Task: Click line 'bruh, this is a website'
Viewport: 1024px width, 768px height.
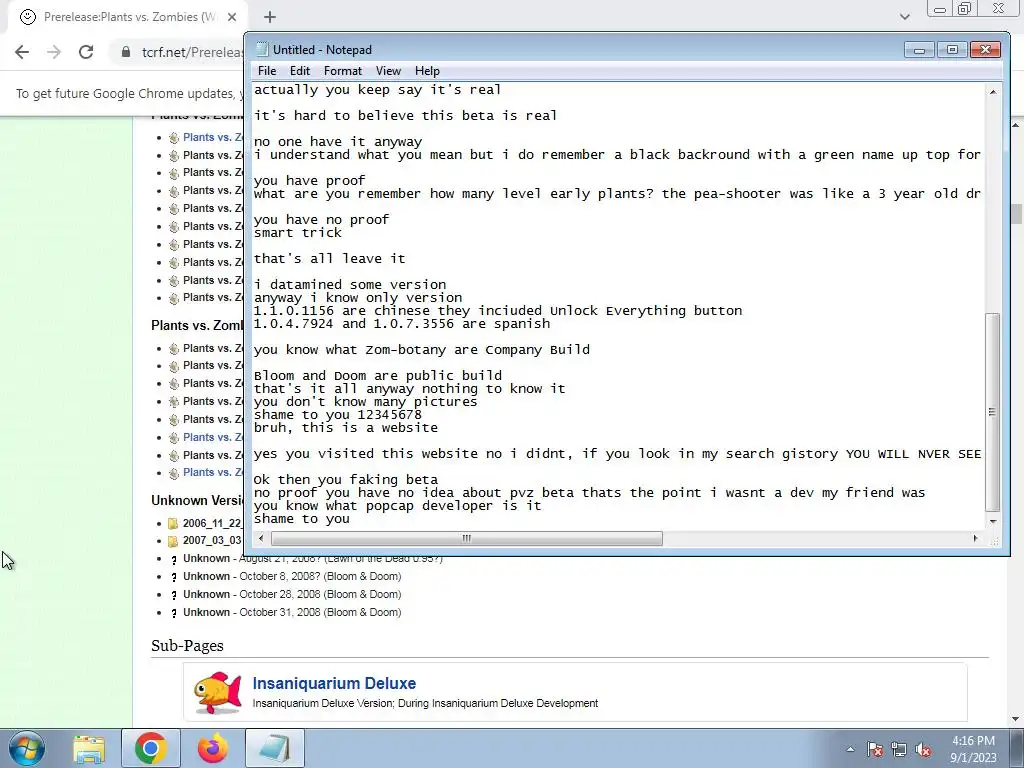Action: [345, 428]
